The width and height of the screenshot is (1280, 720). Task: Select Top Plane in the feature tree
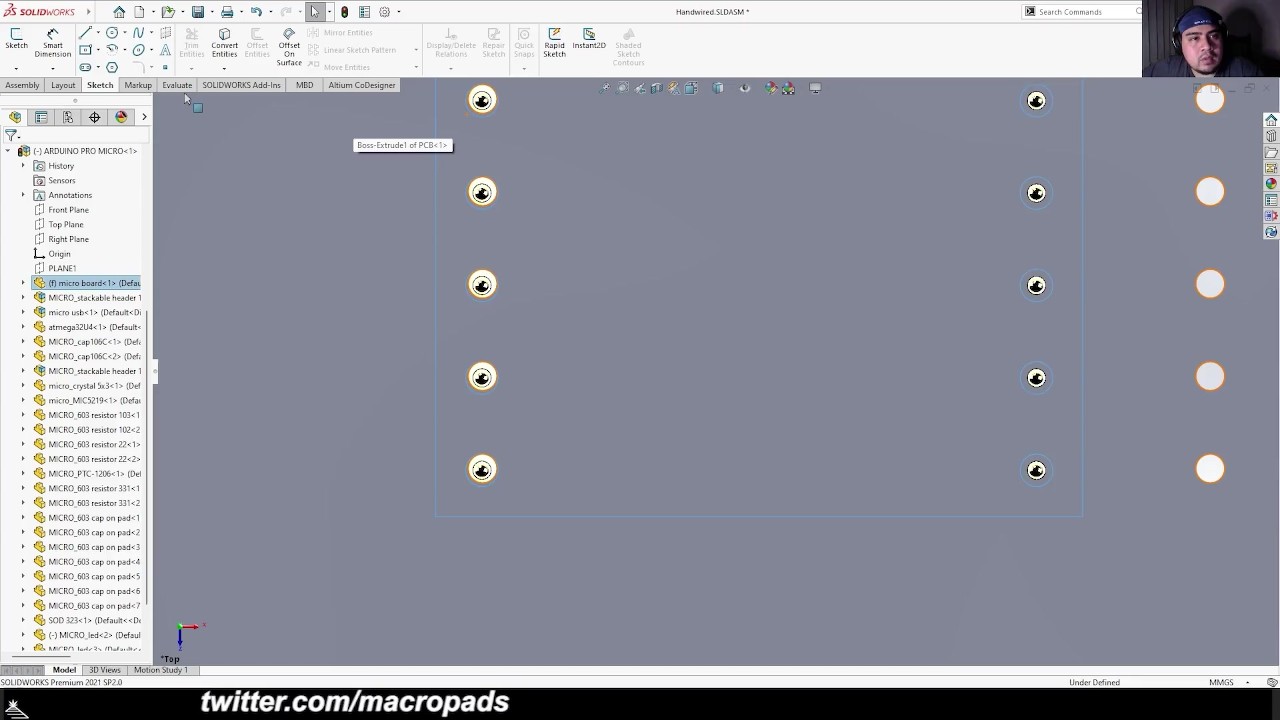coord(66,224)
